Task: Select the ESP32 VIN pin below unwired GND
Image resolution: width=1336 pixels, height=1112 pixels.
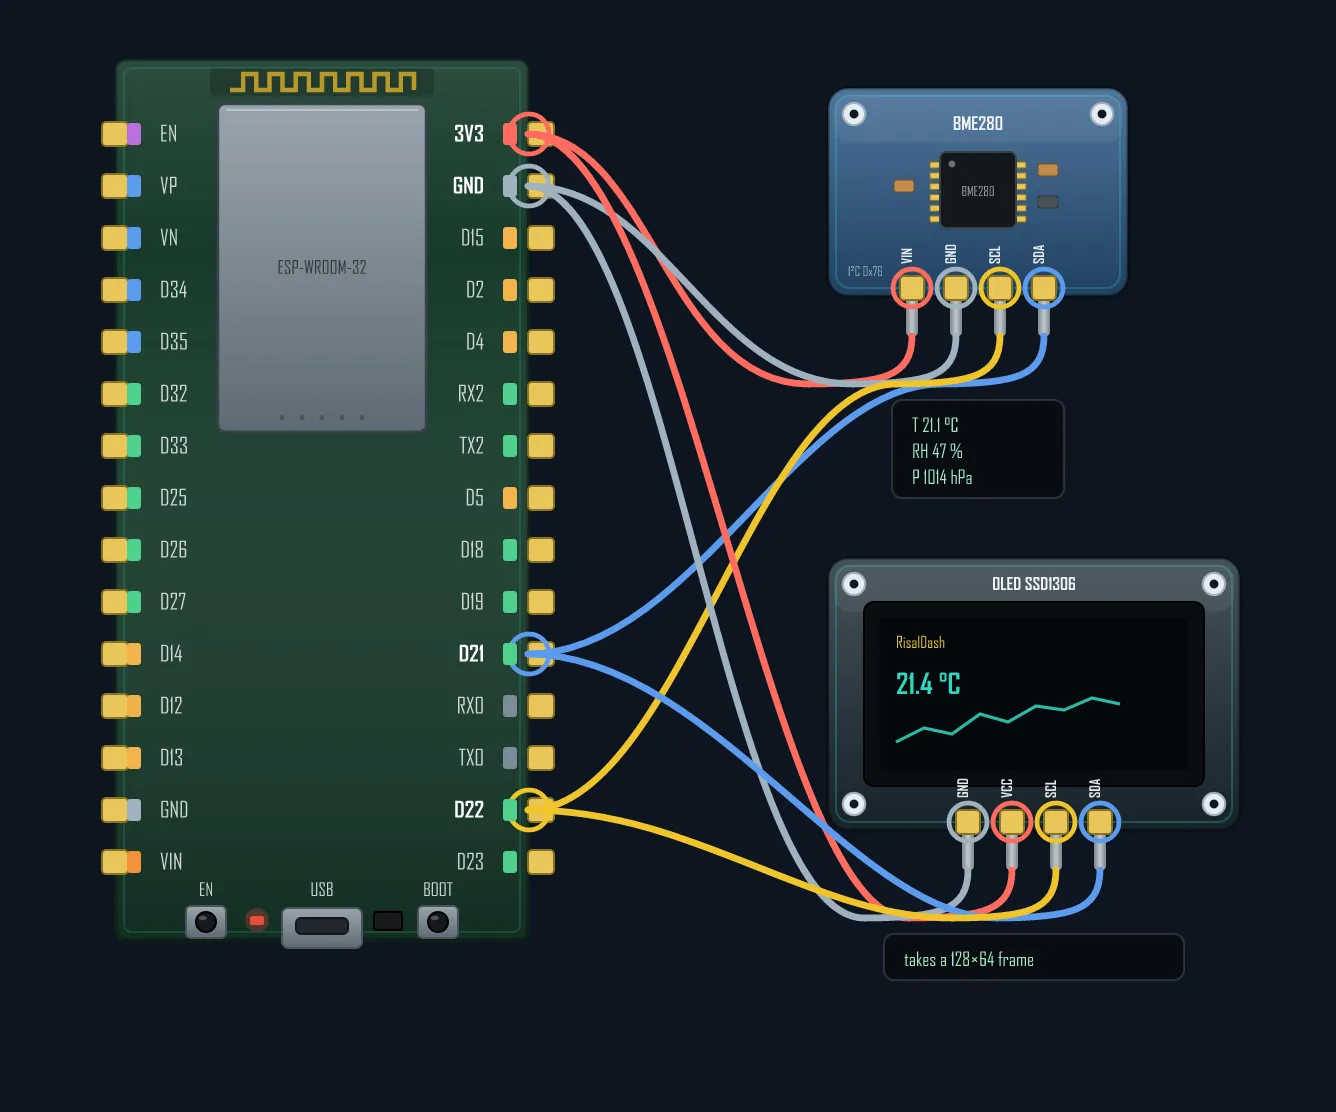Action: point(115,861)
